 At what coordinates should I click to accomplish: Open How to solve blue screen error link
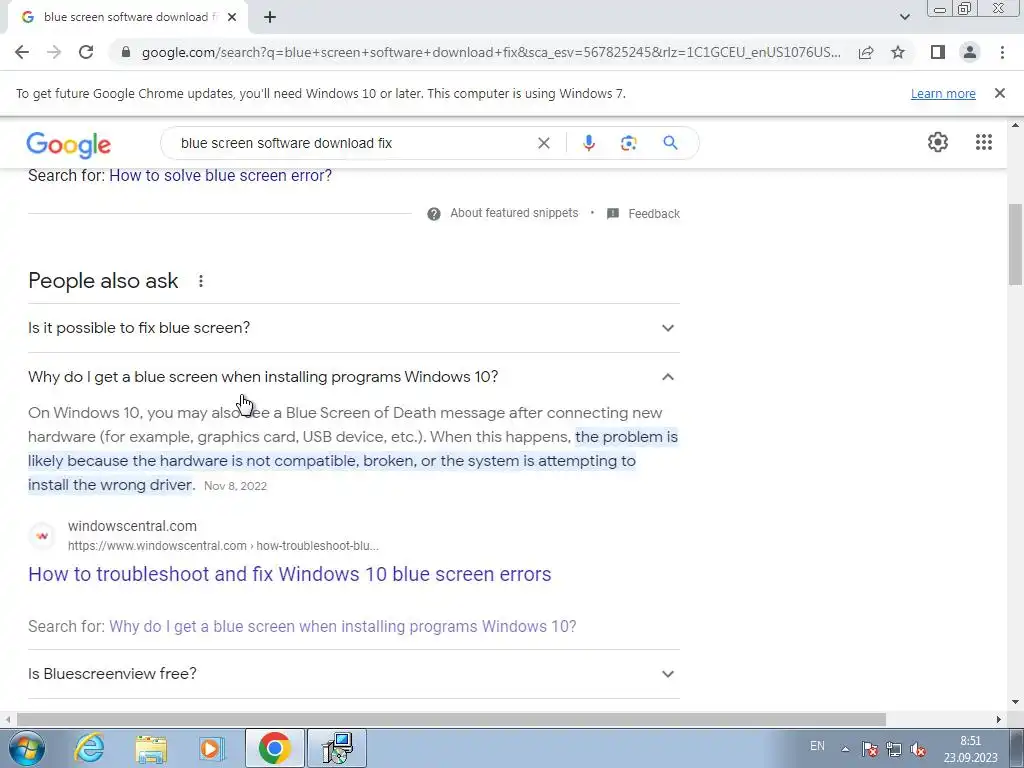tap(220, 176)
